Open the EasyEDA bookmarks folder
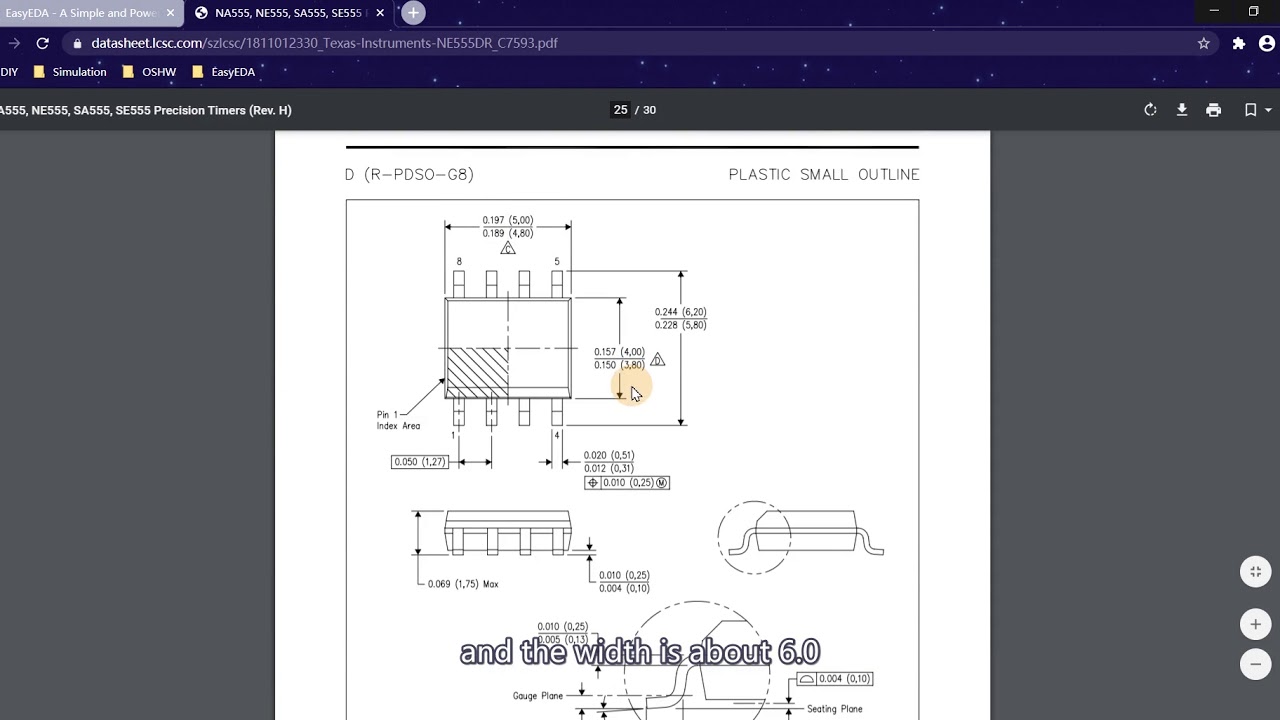Image resolution: width=1280 pixels, height=720 pixels. click(223, 72)
